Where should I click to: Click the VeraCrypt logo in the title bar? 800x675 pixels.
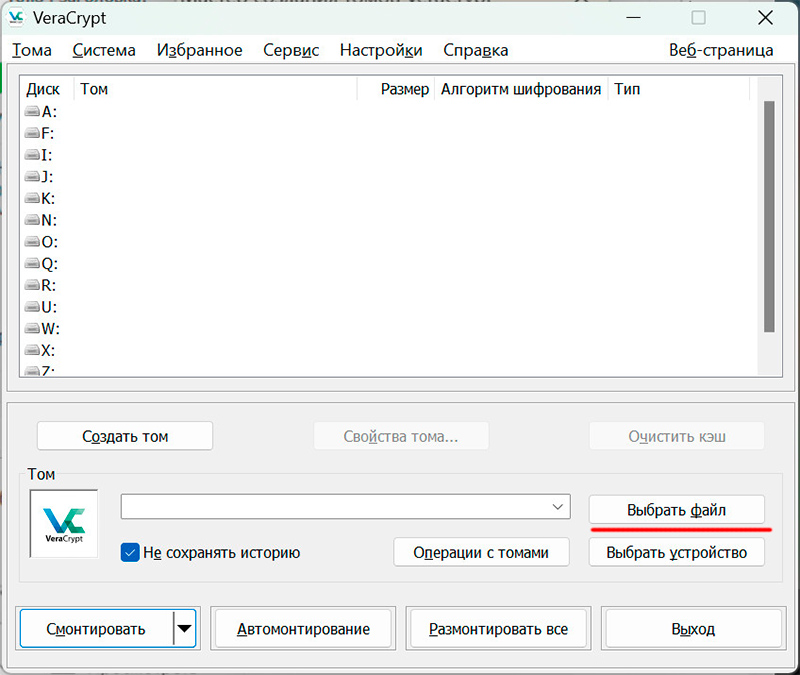tap(17, 17)
